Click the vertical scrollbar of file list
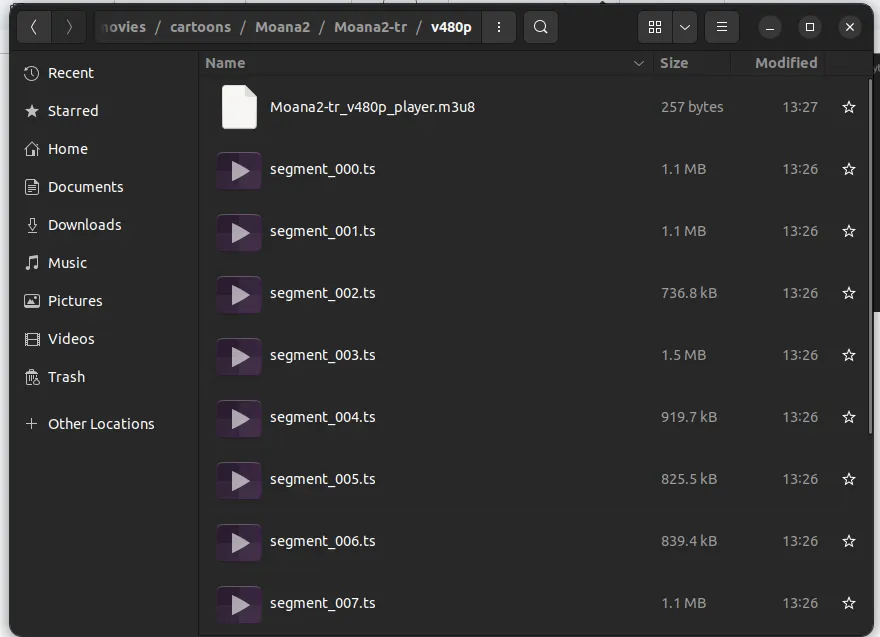Viewport: 880px width, 637px height. pos(870,256)
